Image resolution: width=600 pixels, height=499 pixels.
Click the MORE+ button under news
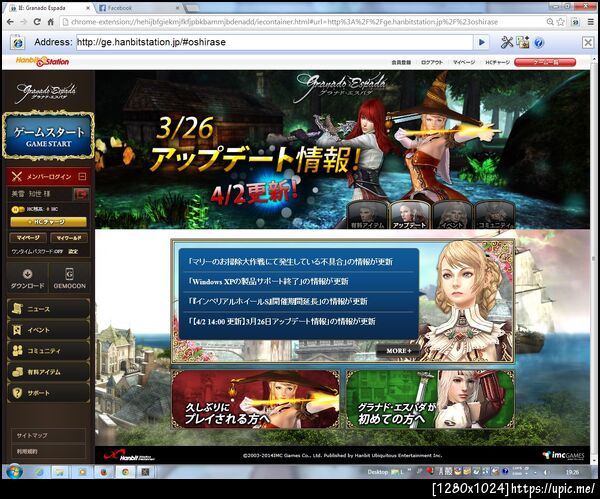398,351
